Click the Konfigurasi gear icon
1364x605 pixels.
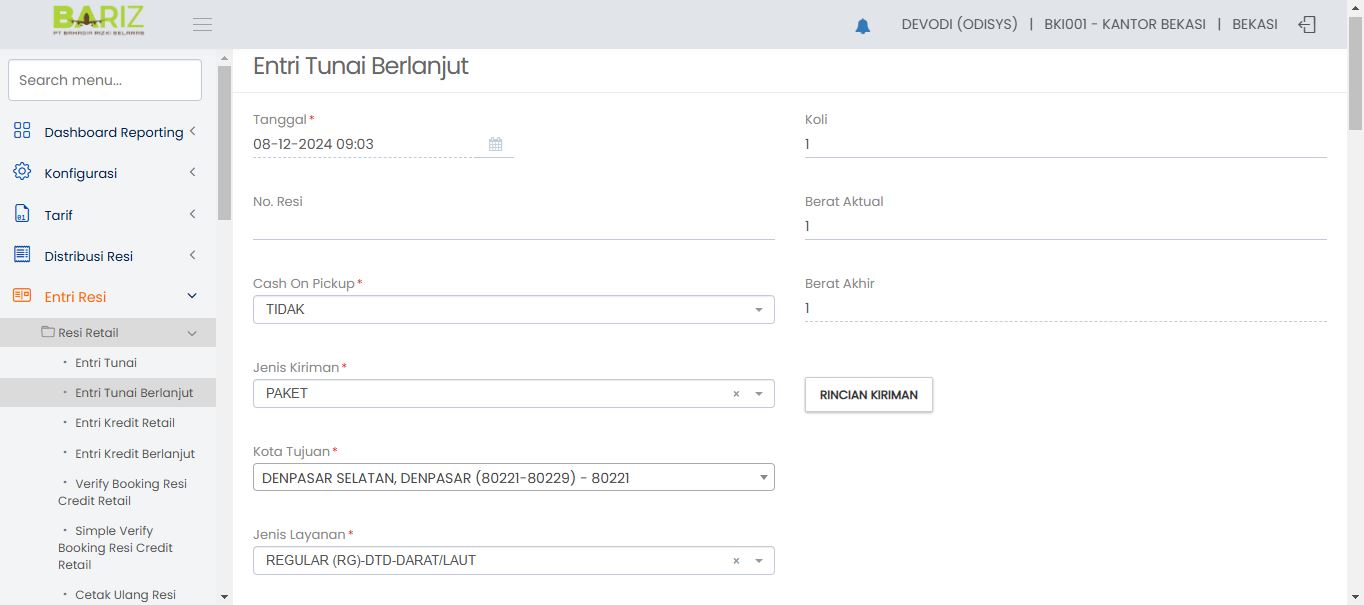[x=22, y=172]
